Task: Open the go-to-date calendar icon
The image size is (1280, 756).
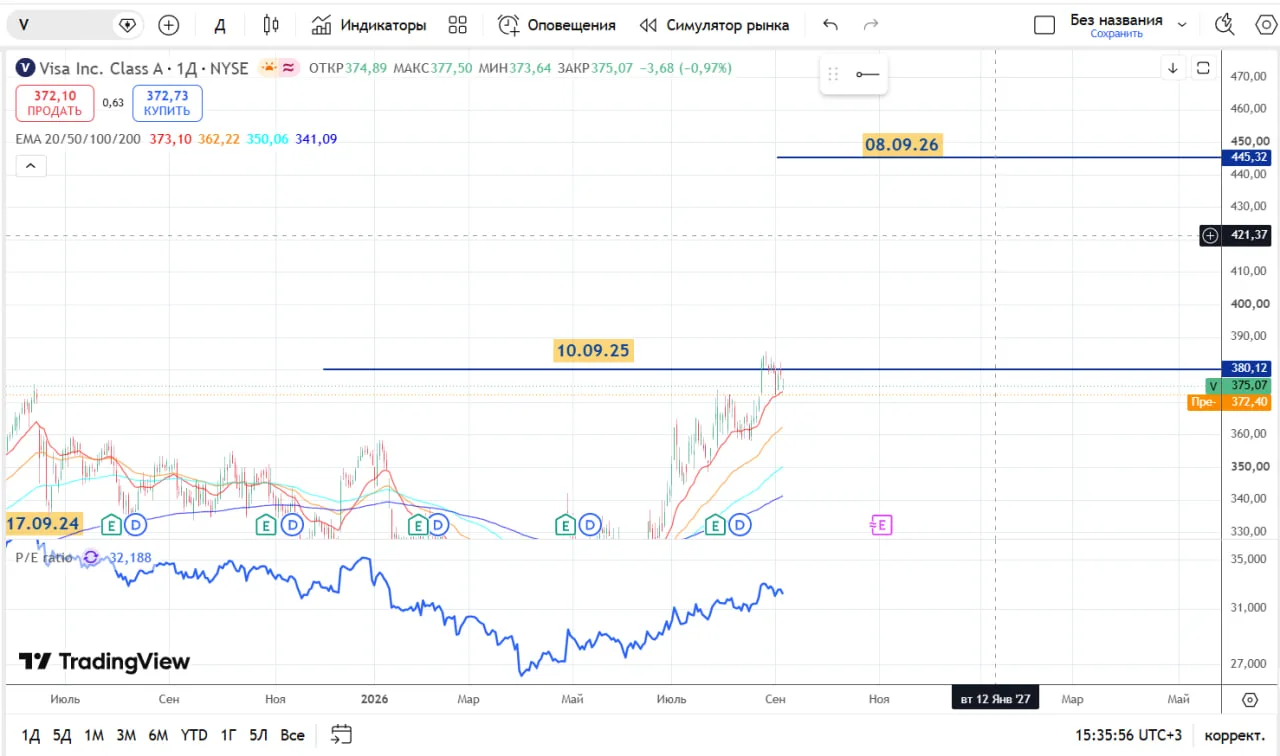Action: 341,735
